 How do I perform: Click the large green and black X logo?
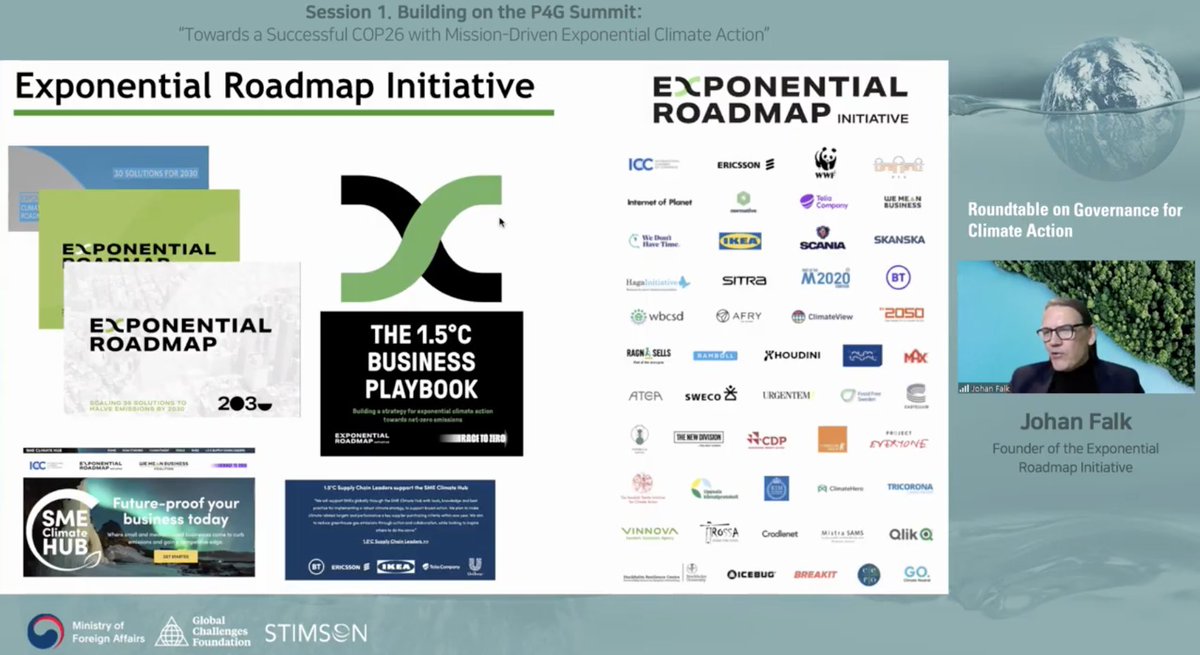tap(421, 239)
